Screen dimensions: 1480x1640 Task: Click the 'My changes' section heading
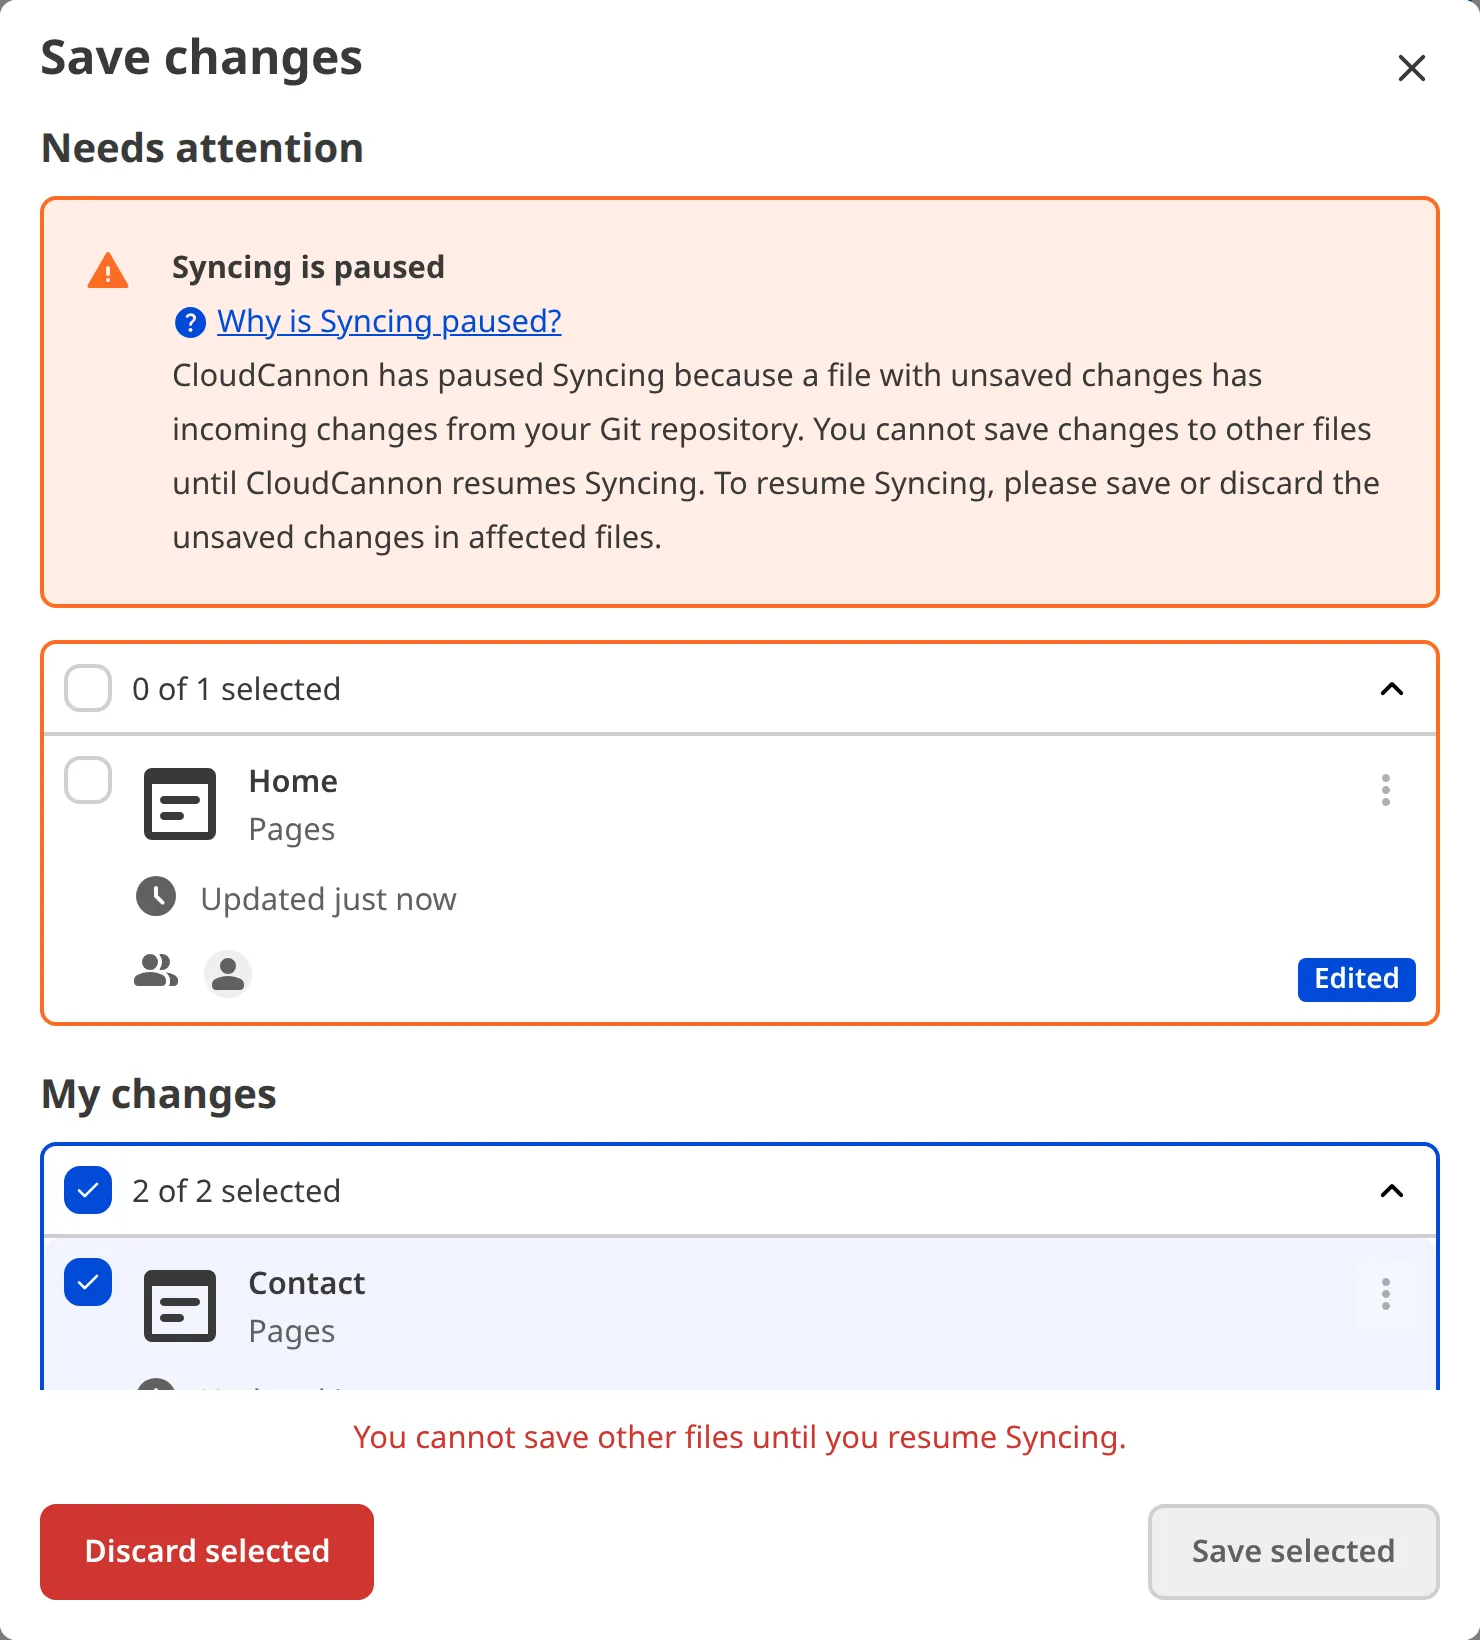coord(159,1094)
